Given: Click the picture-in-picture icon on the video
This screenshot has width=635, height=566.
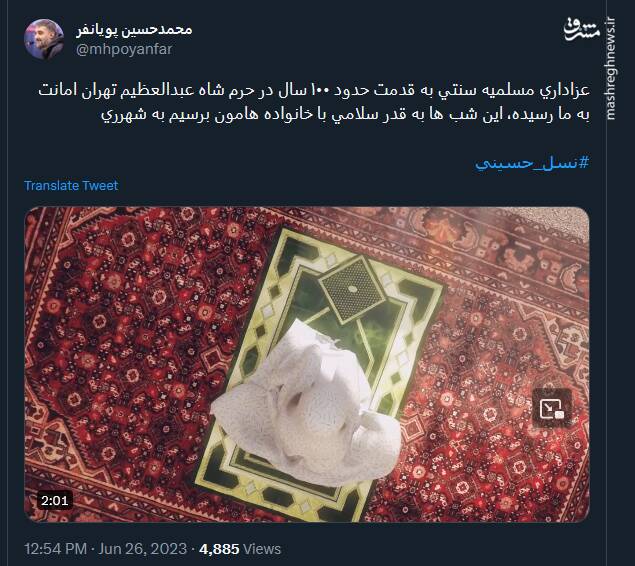Looking at the screenshot, I should click(552, 408).
